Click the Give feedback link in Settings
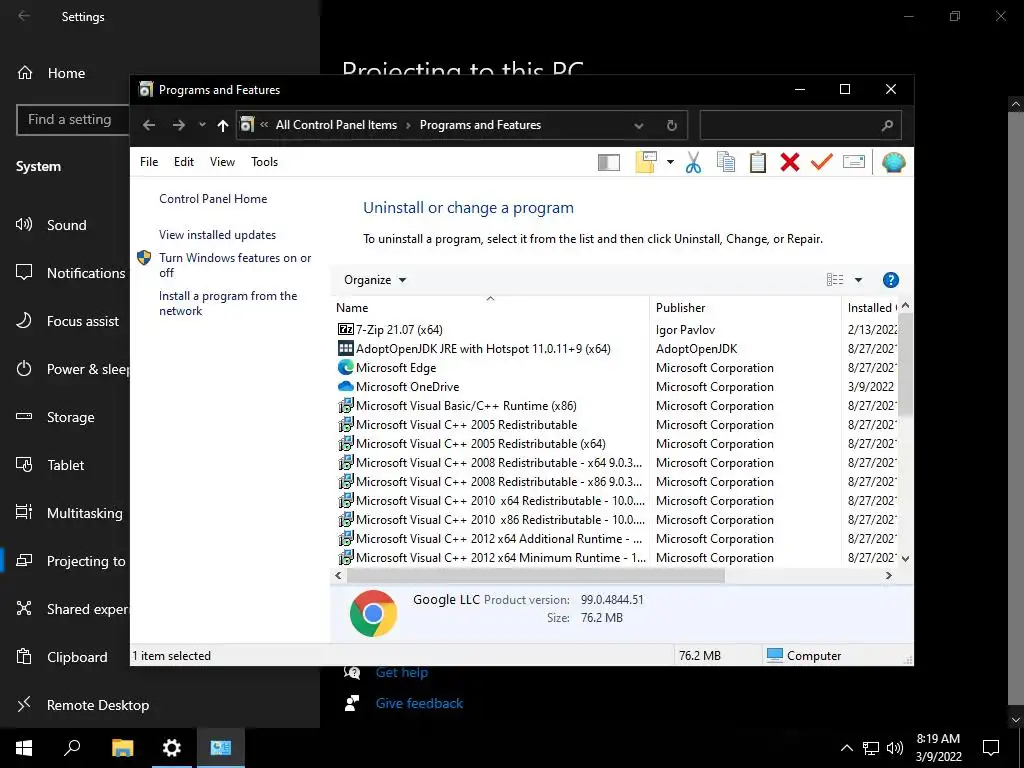The image size is (1024, 768). pyautogui.click(x=419, y=703)
